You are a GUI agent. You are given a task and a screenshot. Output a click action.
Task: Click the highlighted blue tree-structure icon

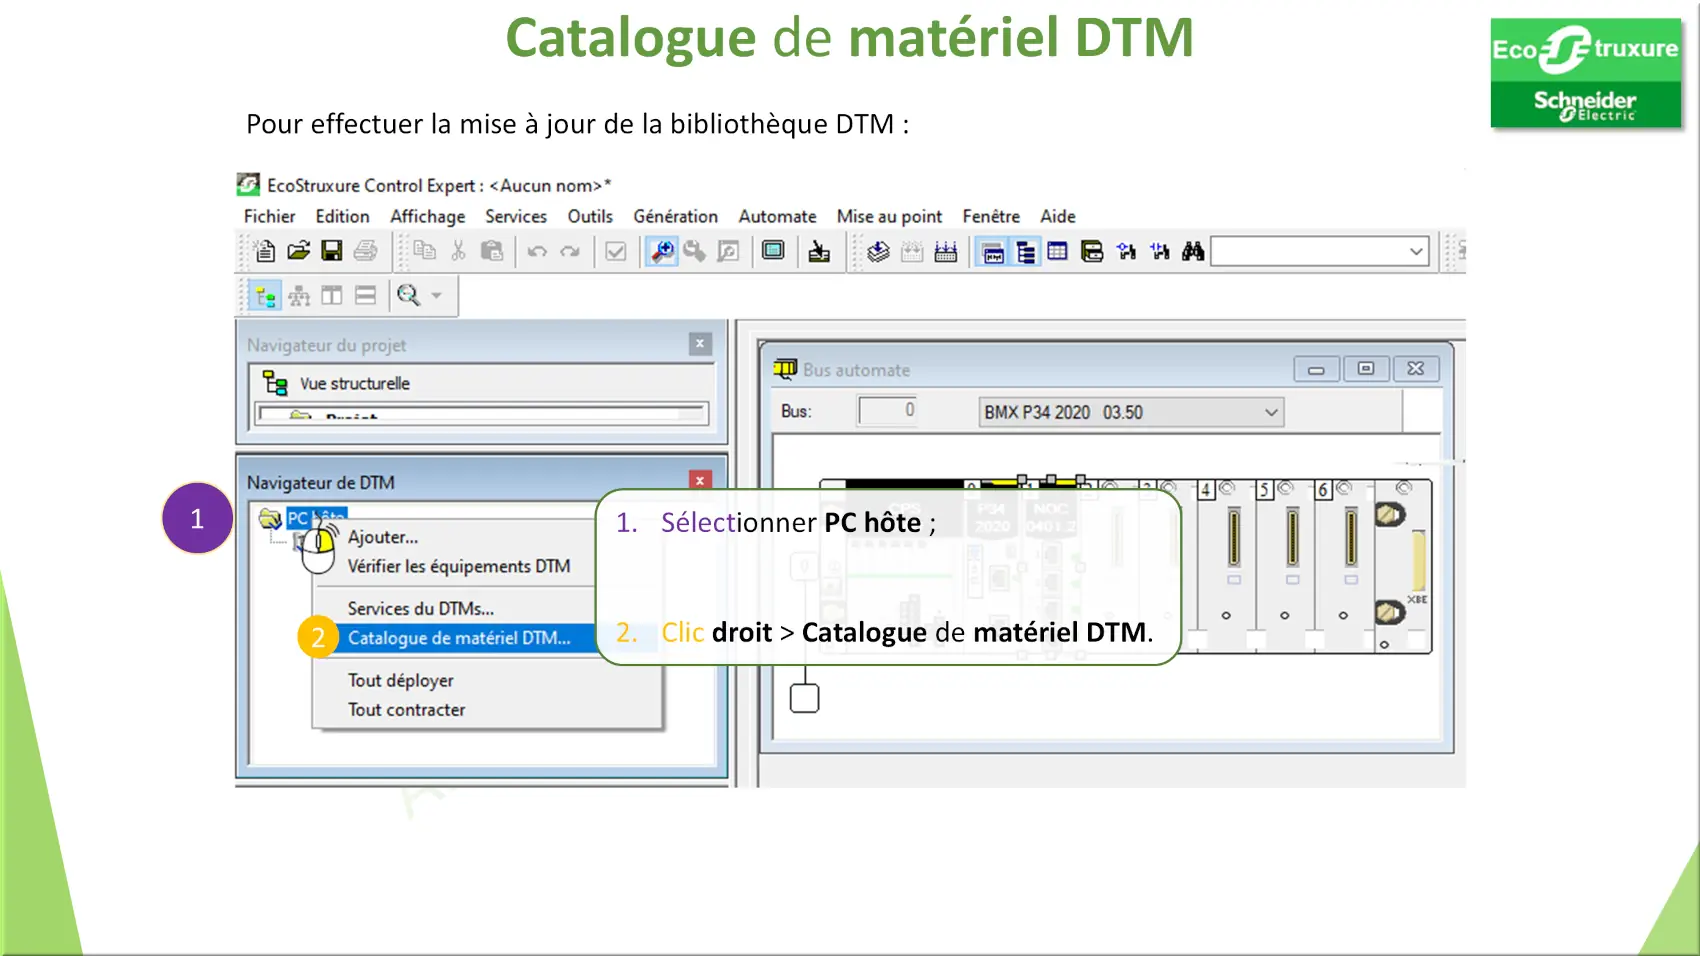coord(1025,252)
